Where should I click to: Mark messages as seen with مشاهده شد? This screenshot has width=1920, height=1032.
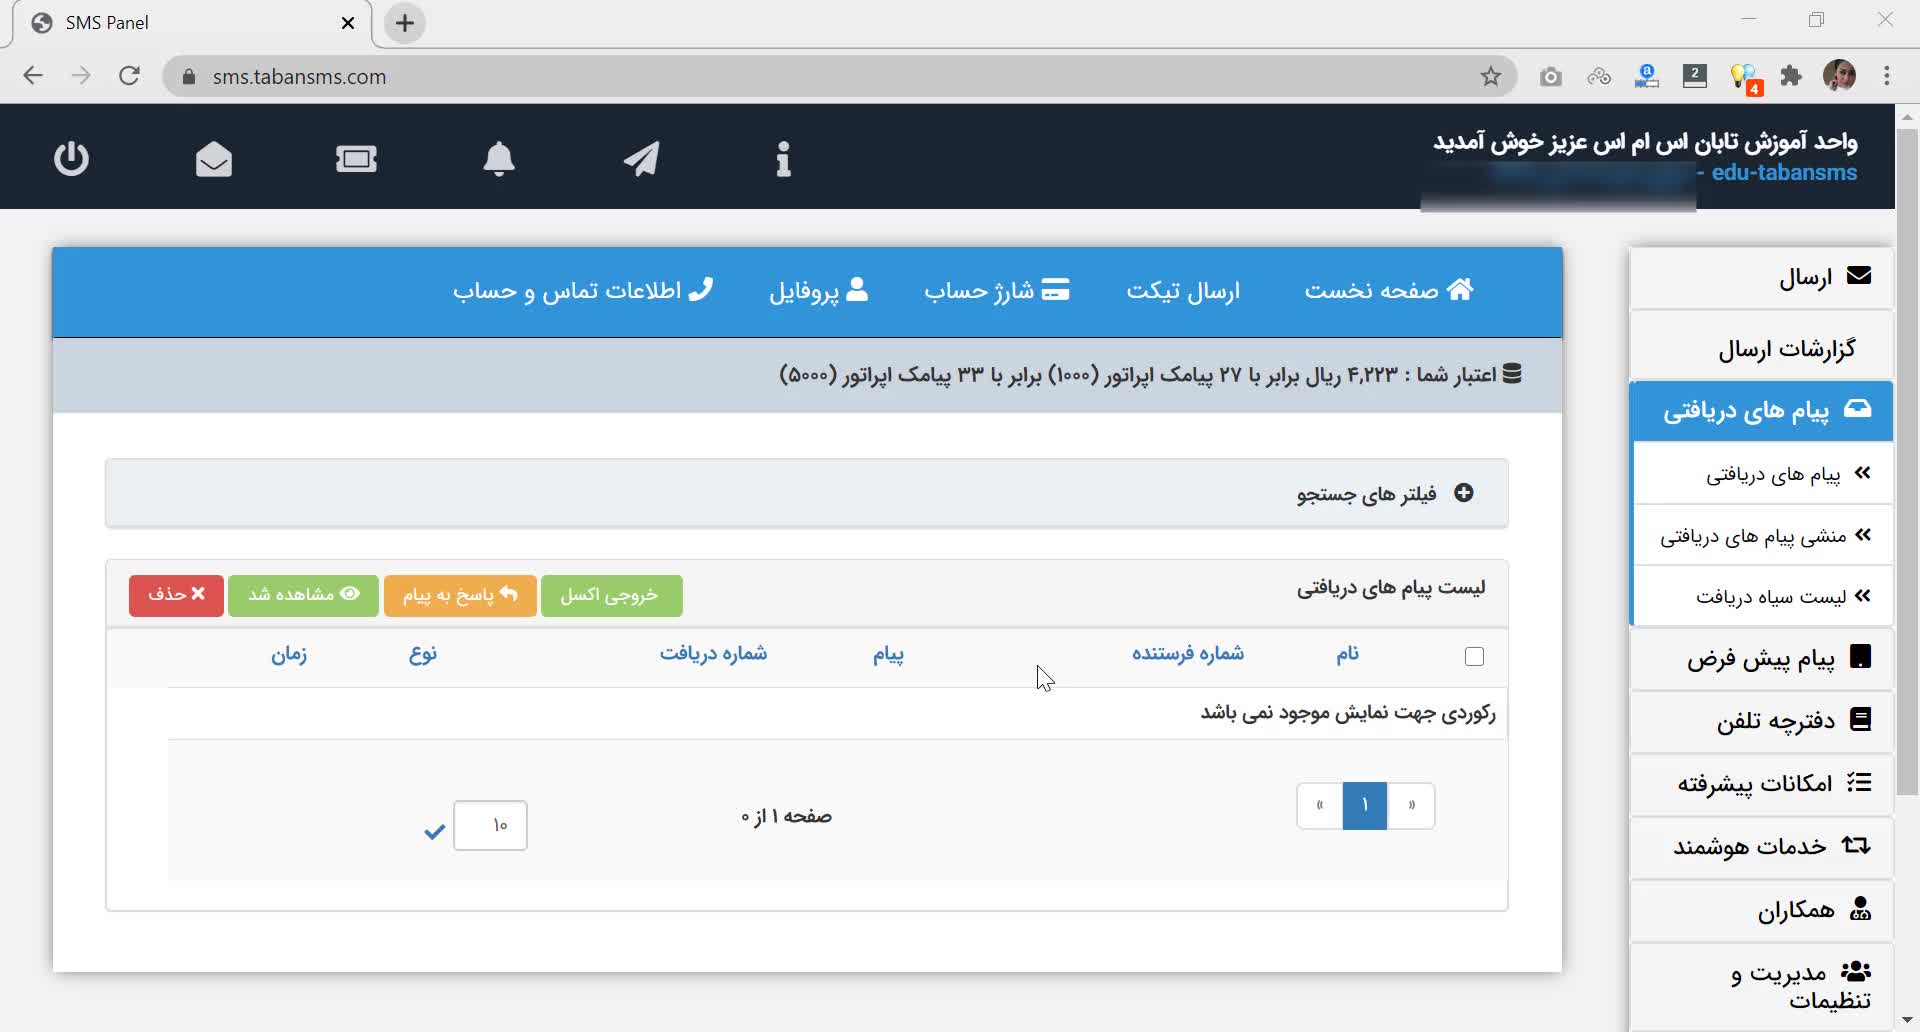[x=303, y=595]
